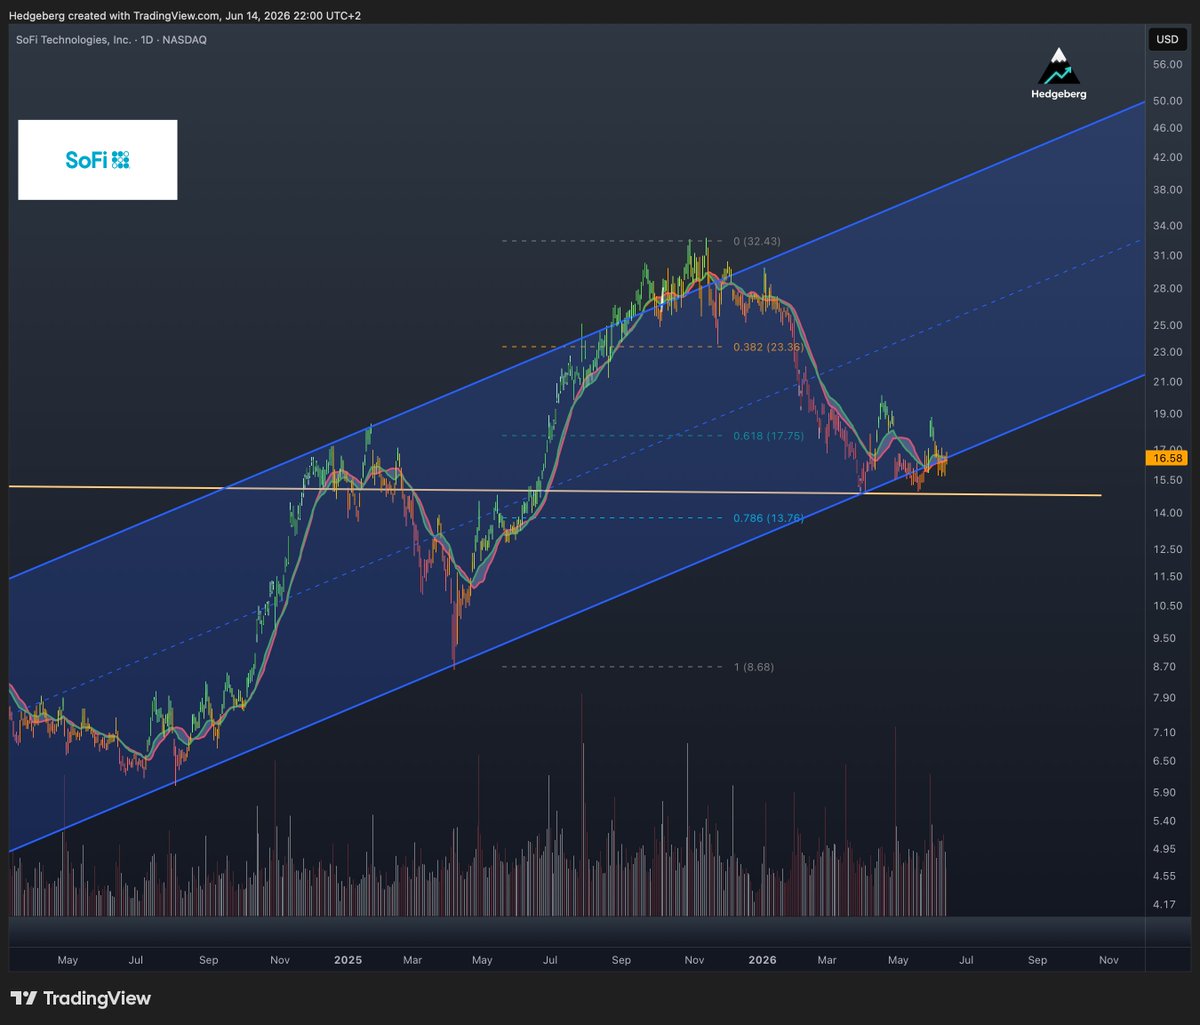Click the 2026 year label on time axis
Screen dimensions: 1200x1025
tap(762, 960)
